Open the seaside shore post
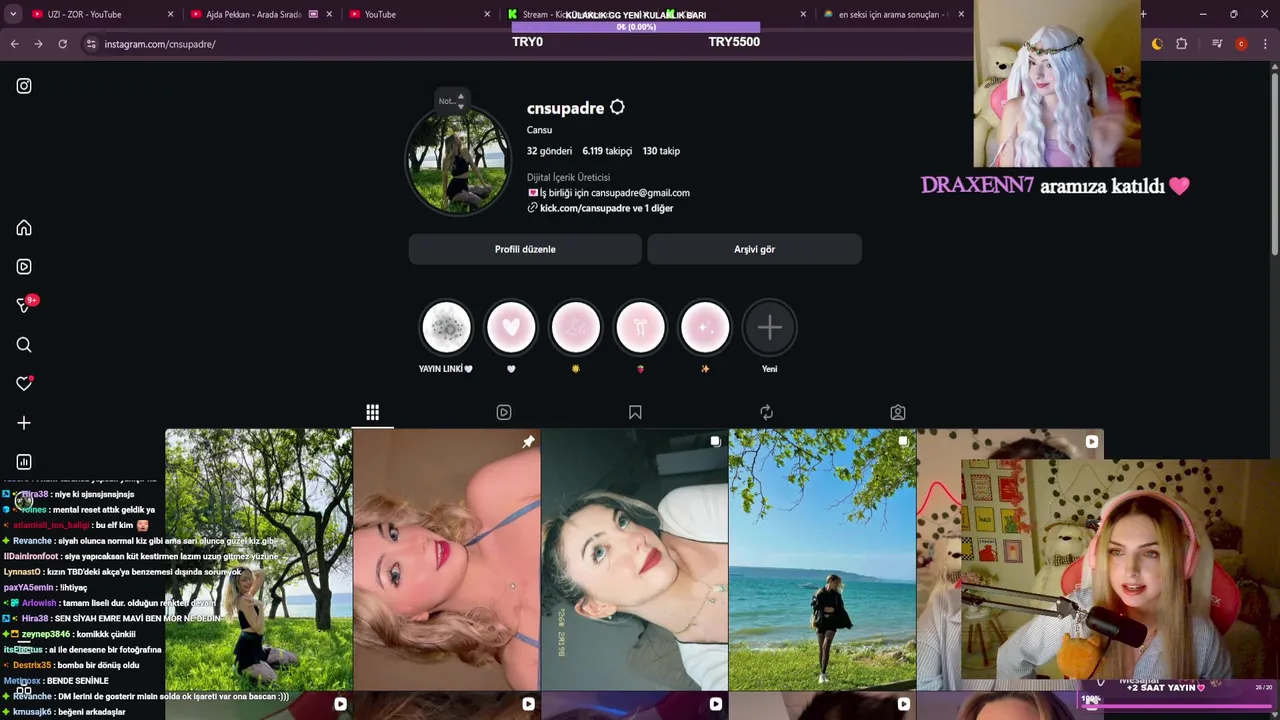The image size is (1280, 720). [822, 560]
